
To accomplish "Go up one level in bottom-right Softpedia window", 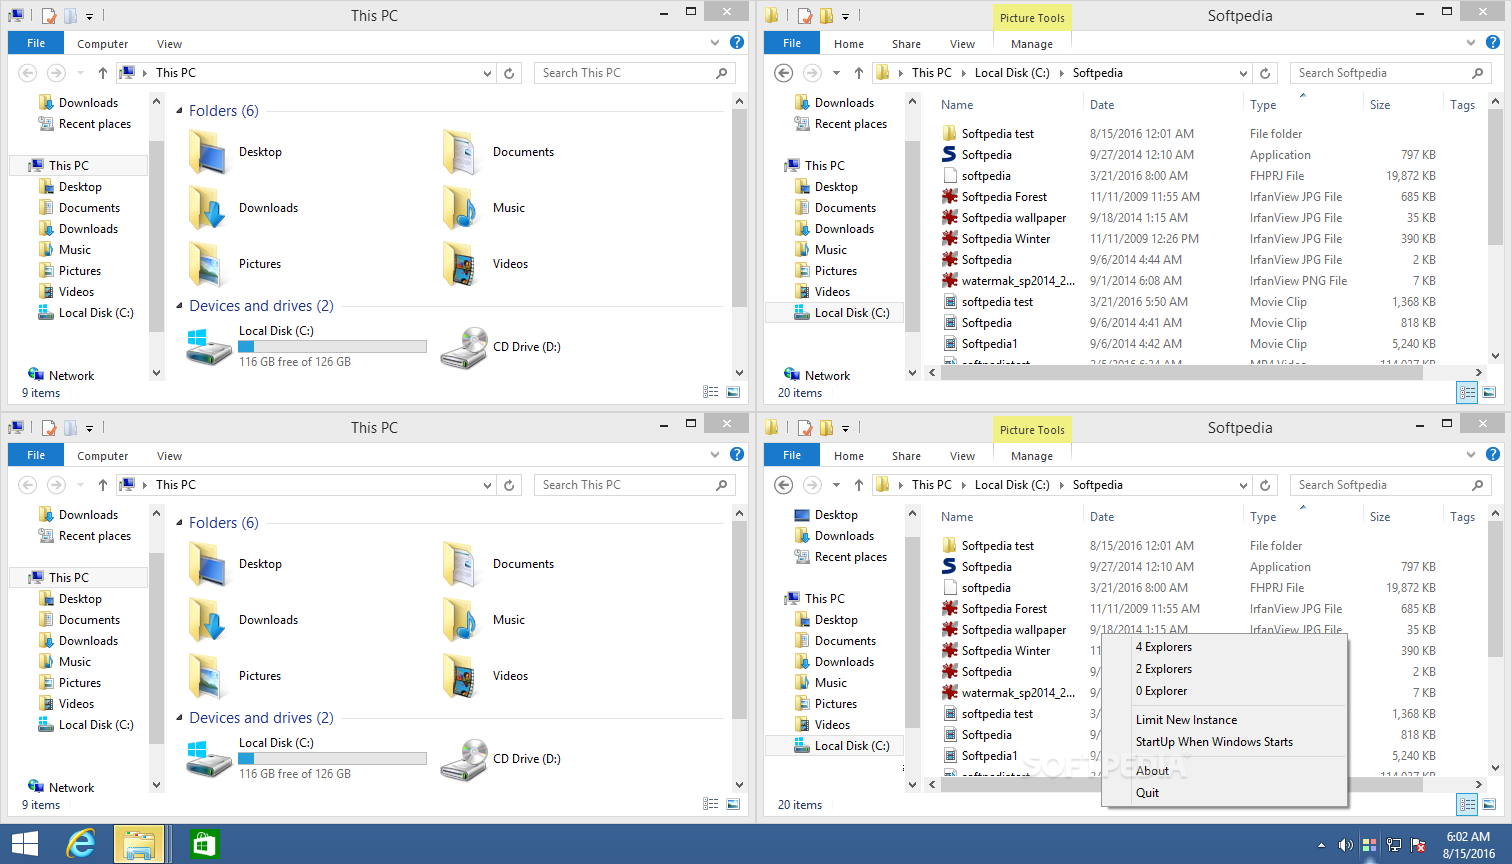I will pos(859,485).
